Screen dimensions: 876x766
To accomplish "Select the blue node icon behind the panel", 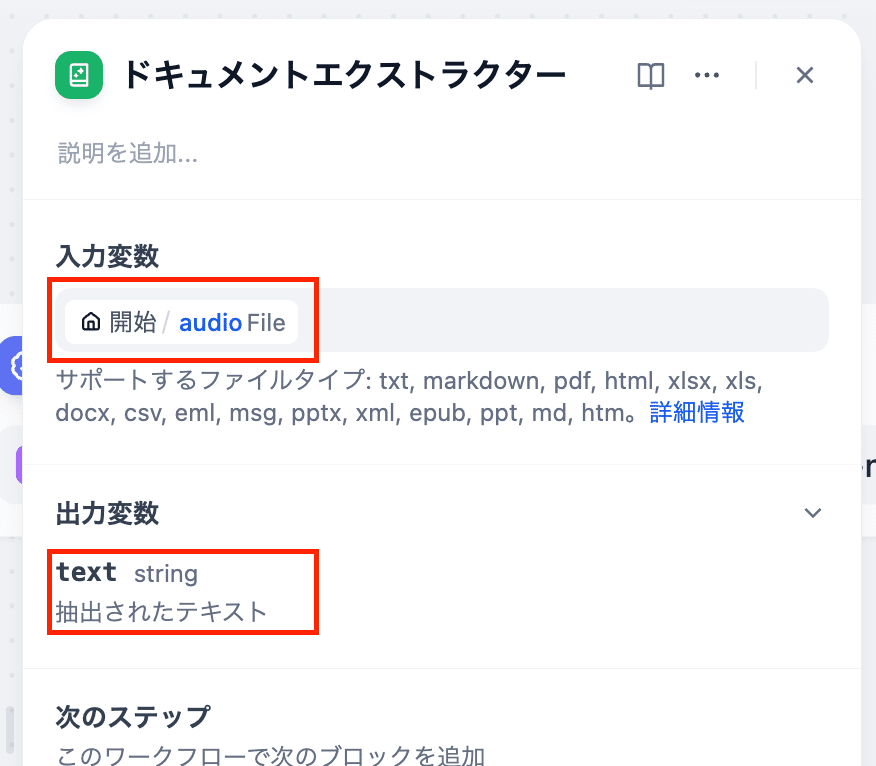I will 14,366.
